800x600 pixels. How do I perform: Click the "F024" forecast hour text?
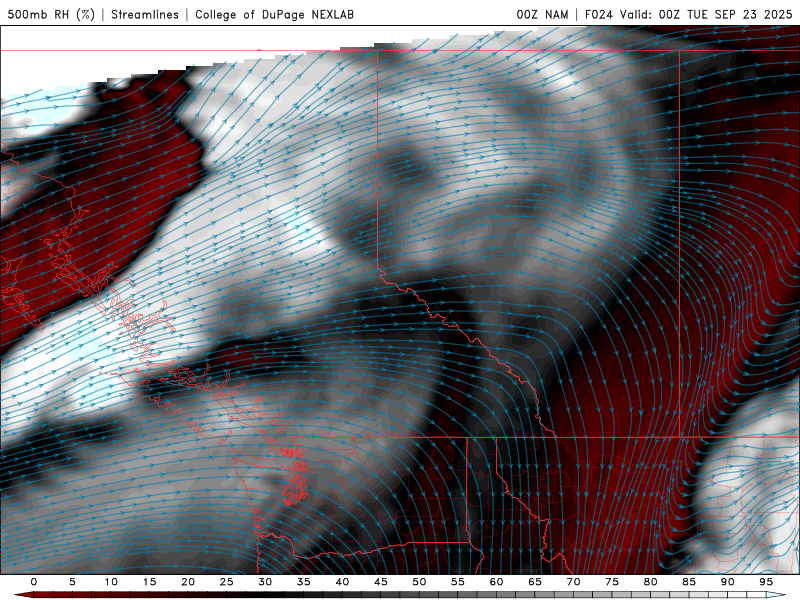599,14
